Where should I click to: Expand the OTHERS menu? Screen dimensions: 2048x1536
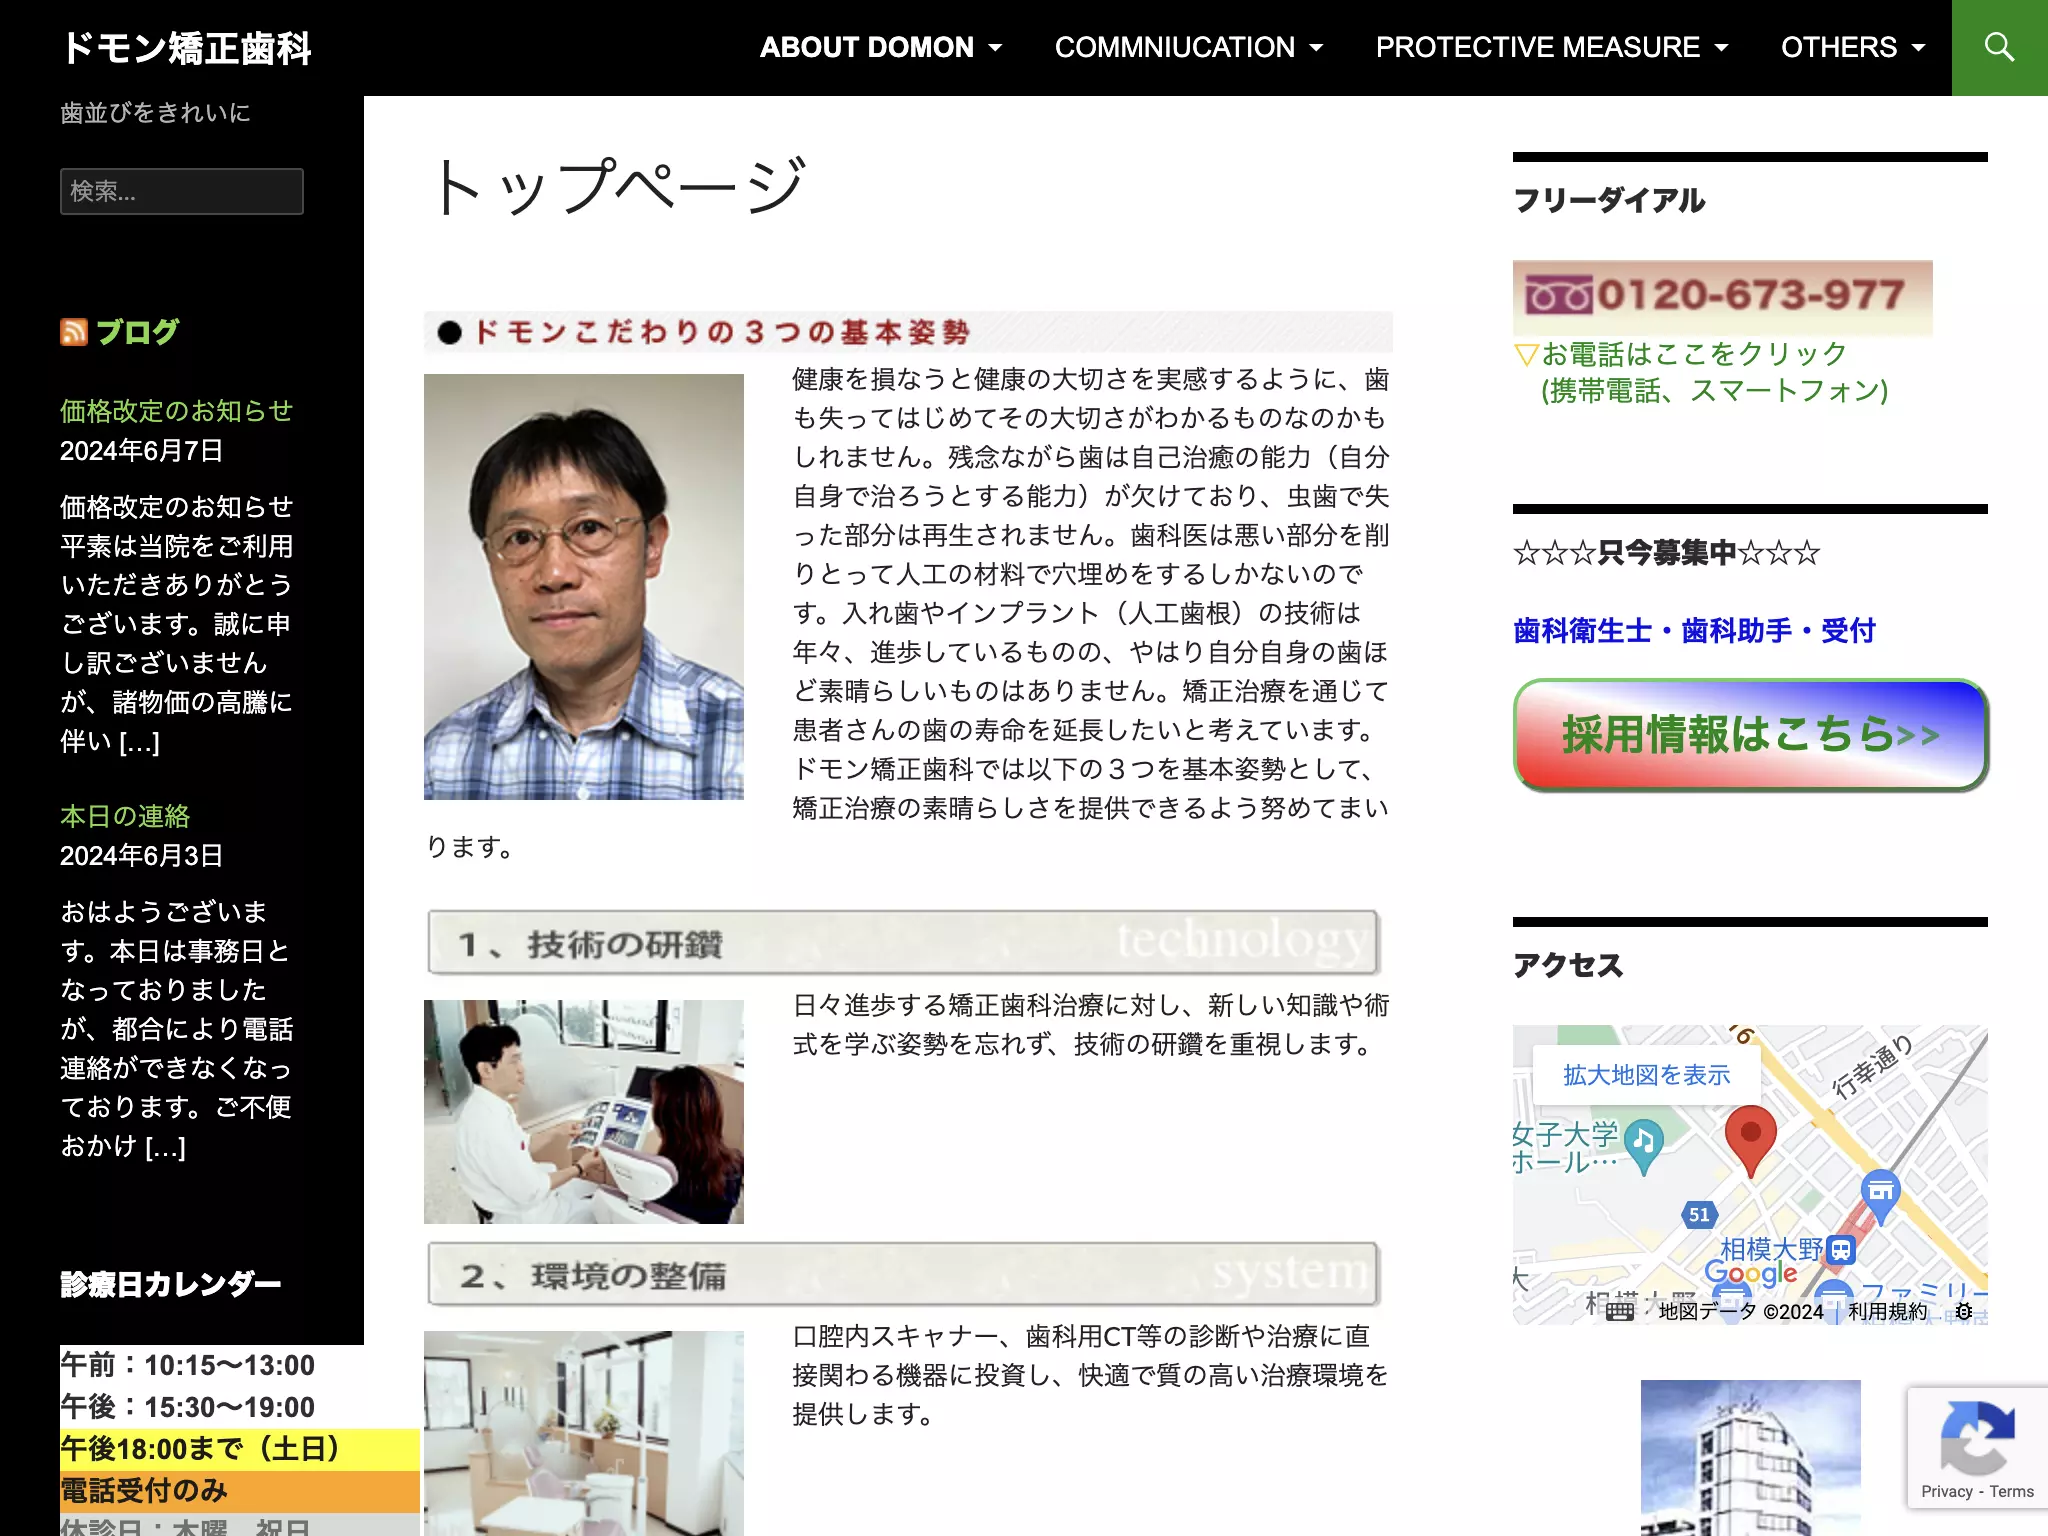(x=1853, y=47)
